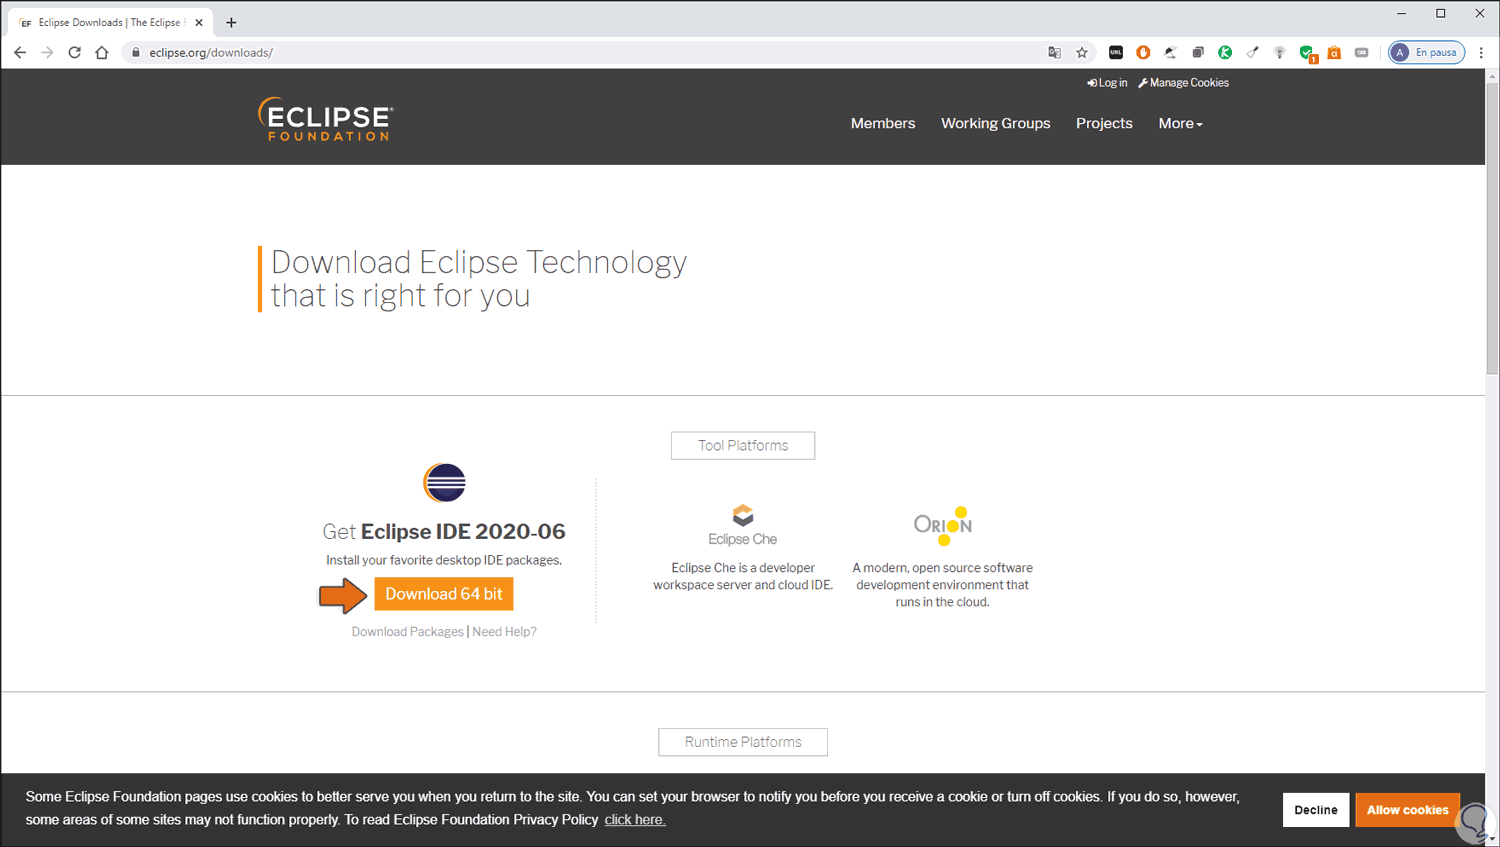The width and height of the screenshot is (1500, 847).
Task: Click the 'Eclipse Che is a developer' description
Action: tap(743, 576)
